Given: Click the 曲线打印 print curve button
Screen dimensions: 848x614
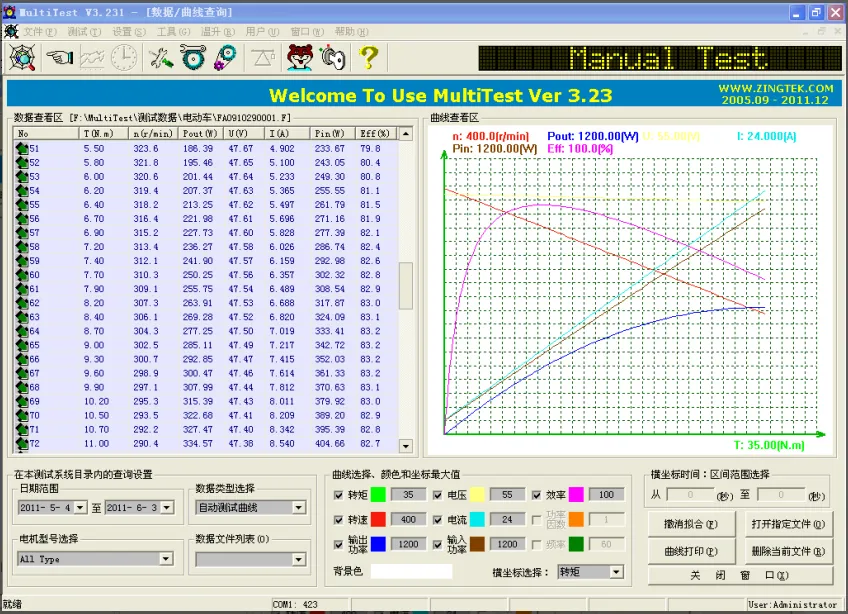Looking at the screenshot, I should click(x=691, y=551).
